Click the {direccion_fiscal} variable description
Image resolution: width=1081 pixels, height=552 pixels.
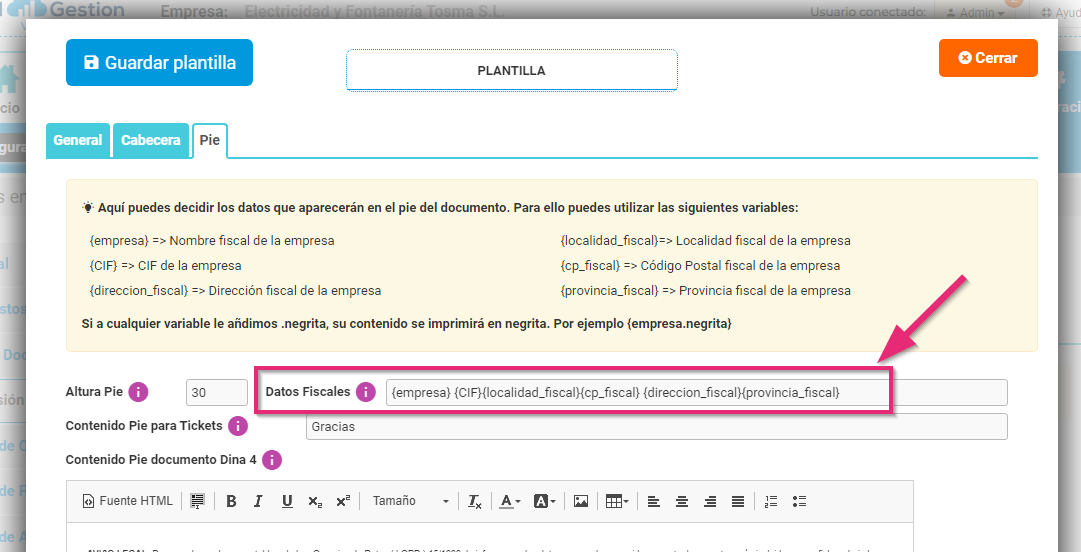(235, 290)
